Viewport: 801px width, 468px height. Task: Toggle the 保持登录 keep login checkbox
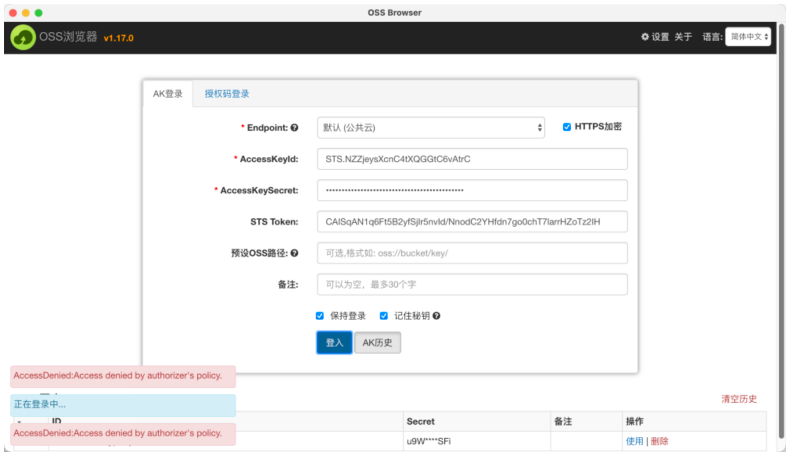point(320,316)
